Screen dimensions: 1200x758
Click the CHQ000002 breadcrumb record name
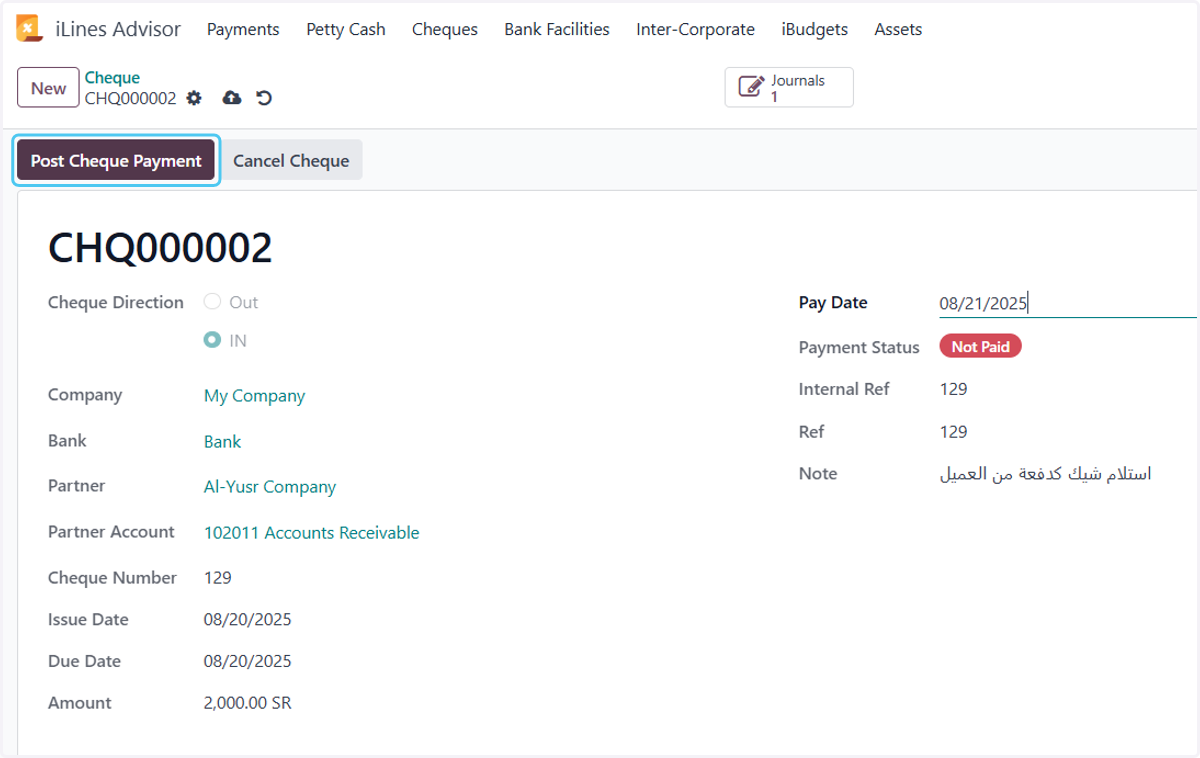[130, 98]
